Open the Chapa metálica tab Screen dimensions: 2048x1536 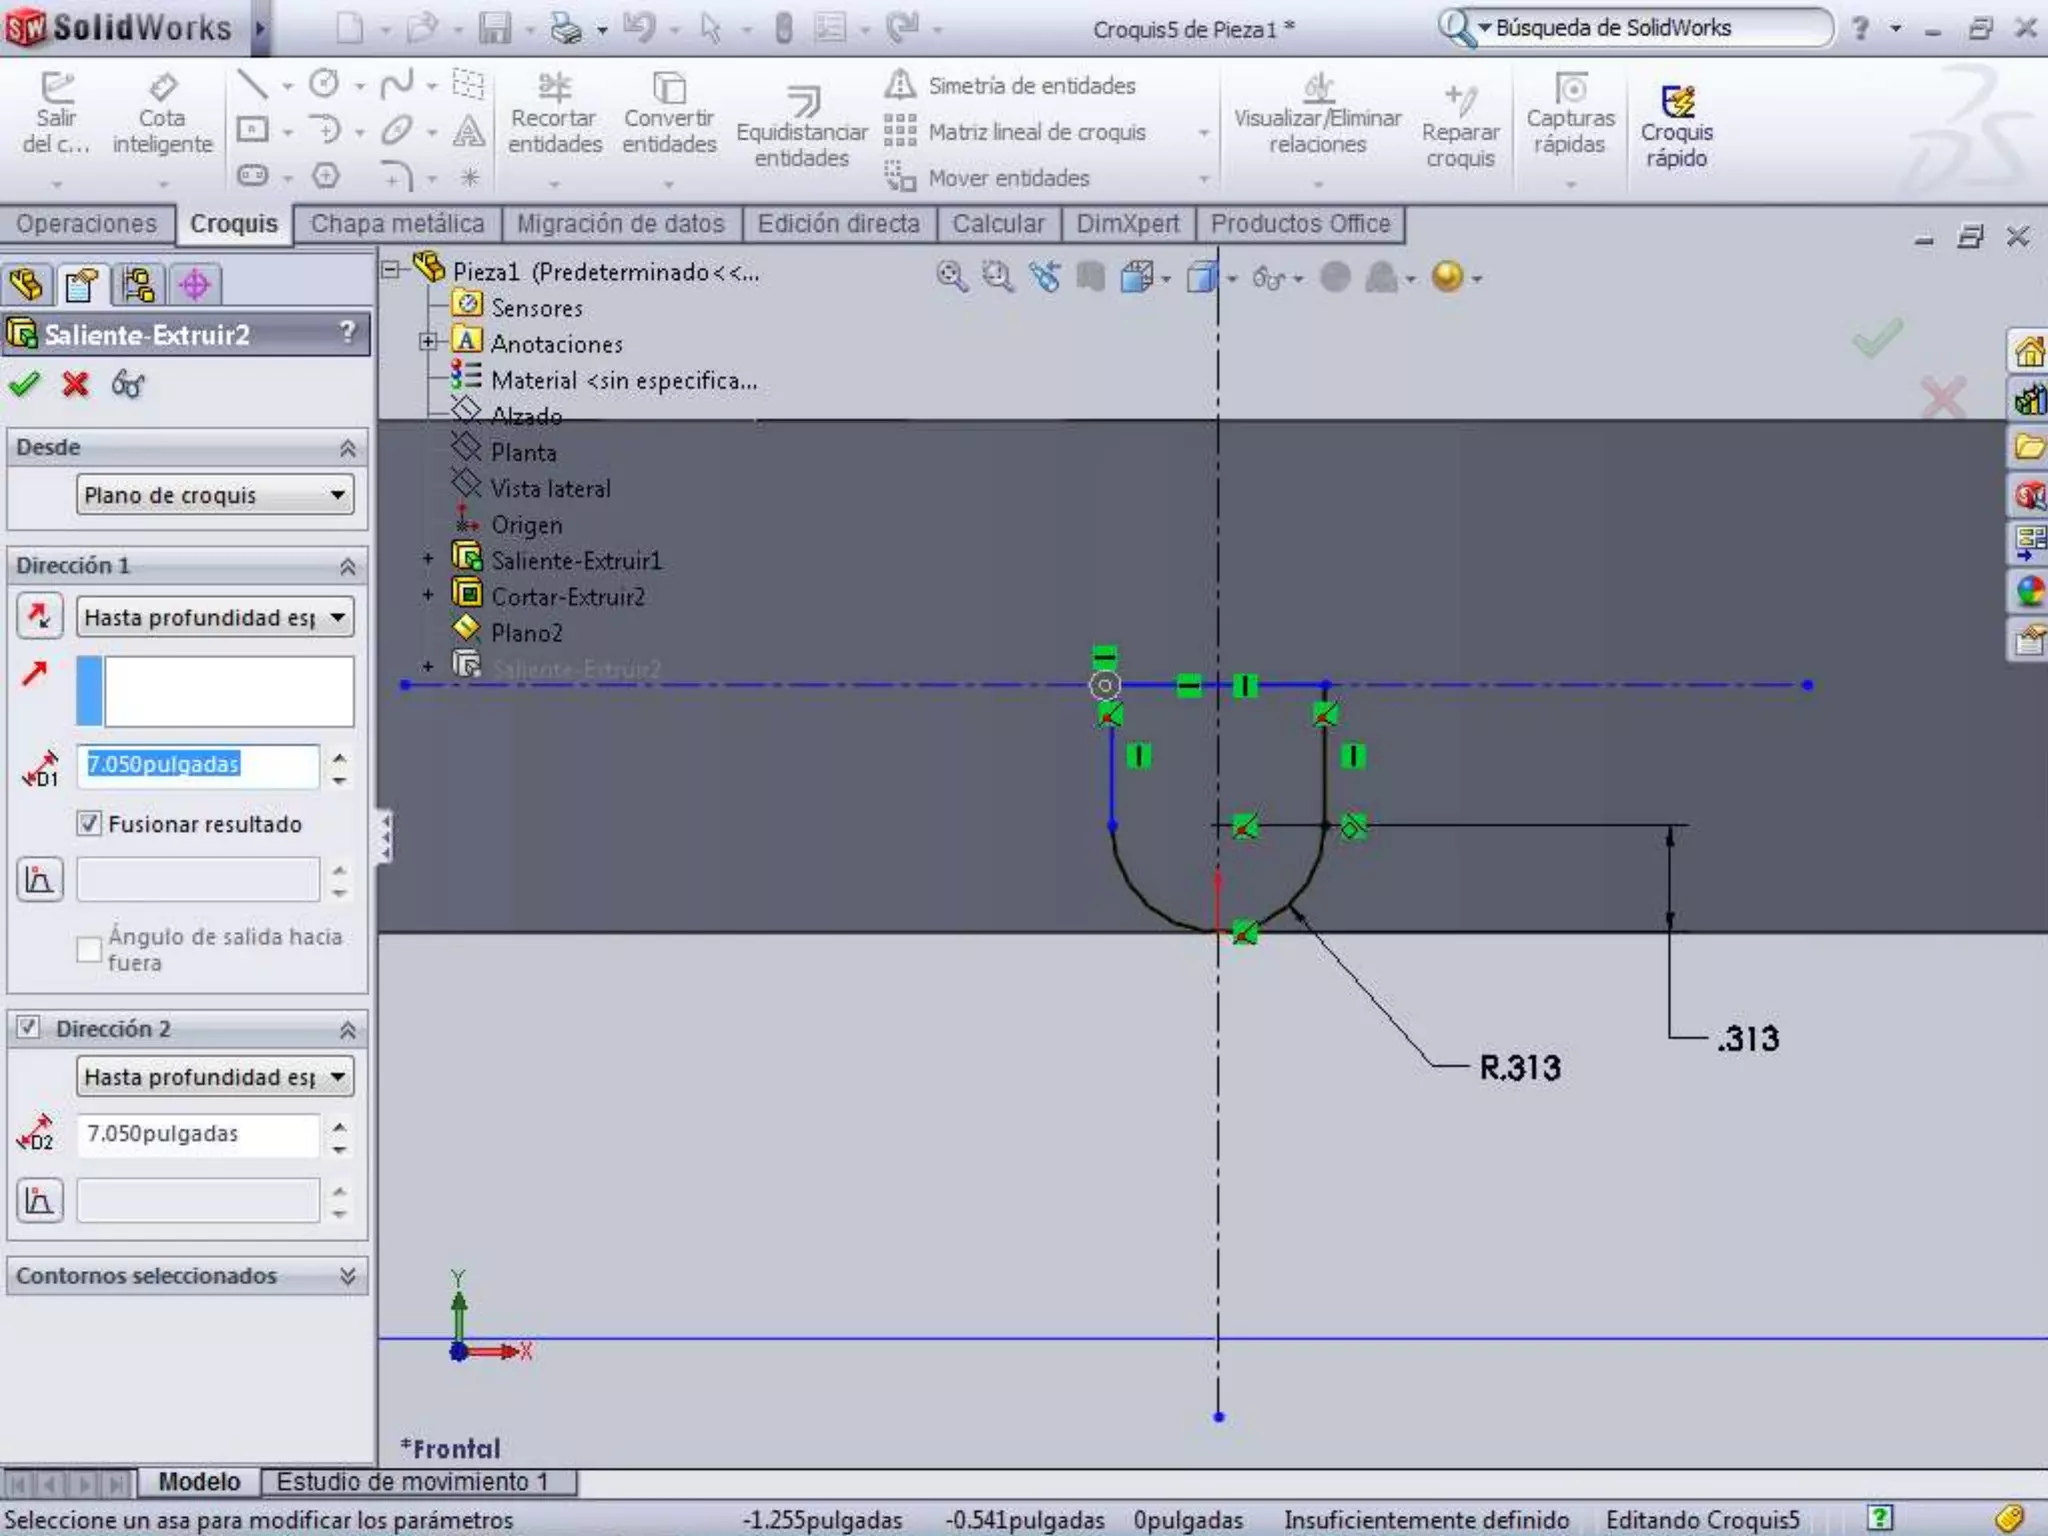(x=397, y=224)
